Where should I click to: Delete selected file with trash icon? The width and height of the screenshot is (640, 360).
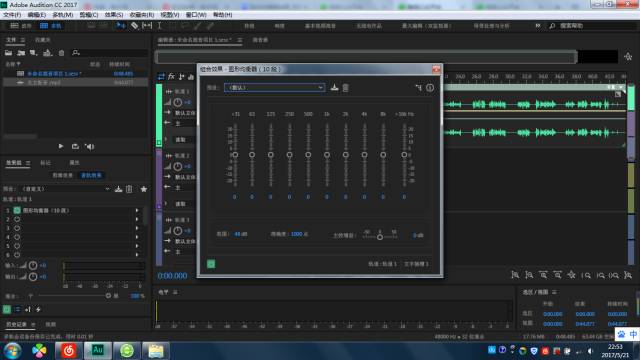[x=61, y=53]
